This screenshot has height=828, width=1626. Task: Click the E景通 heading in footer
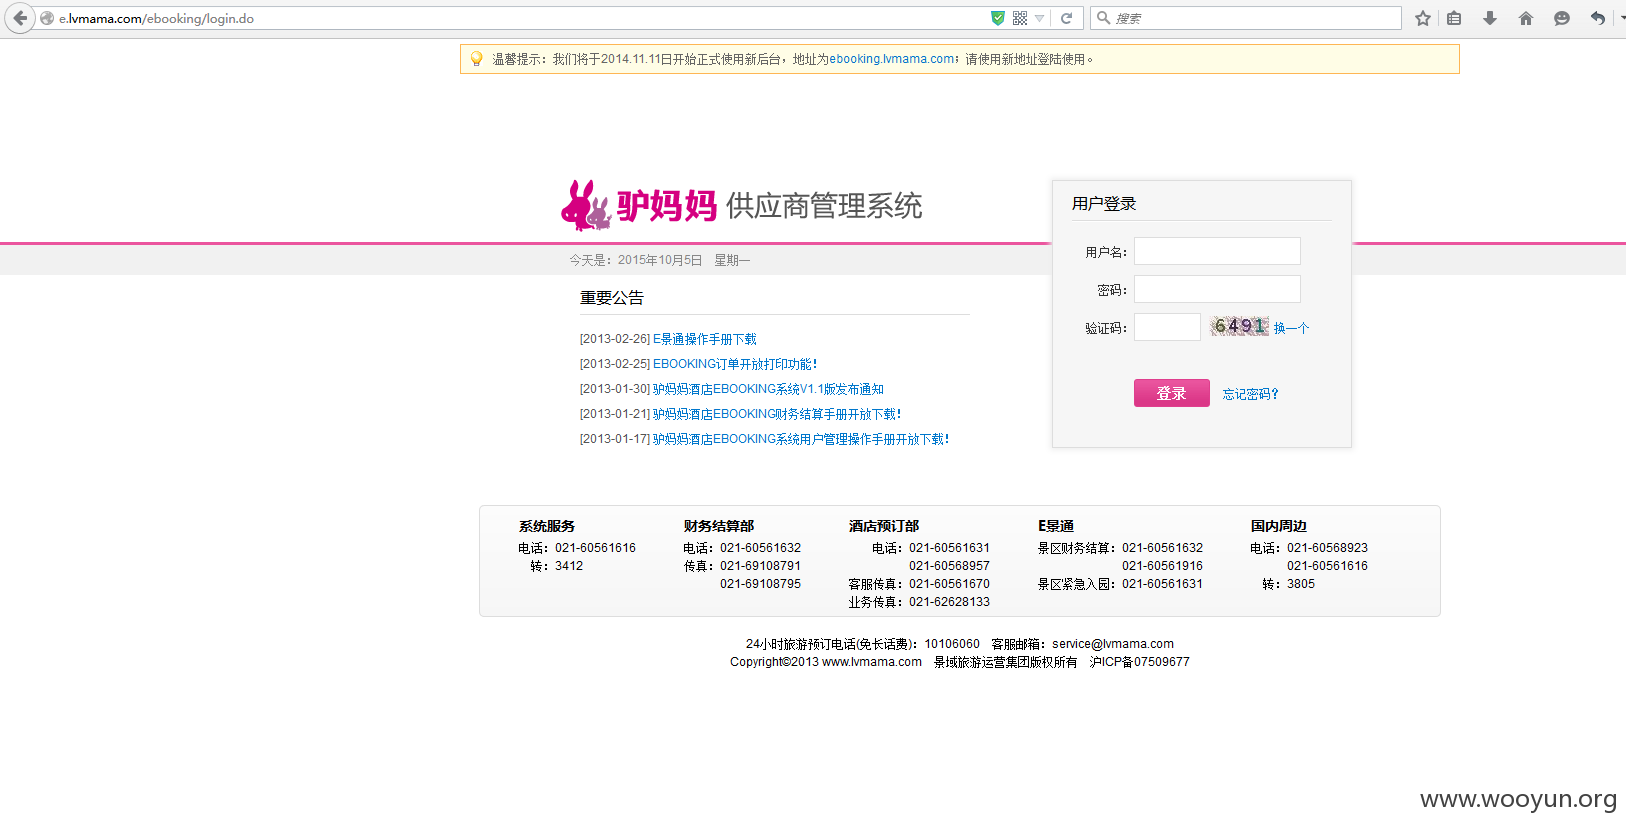(x=1055, y=526)
